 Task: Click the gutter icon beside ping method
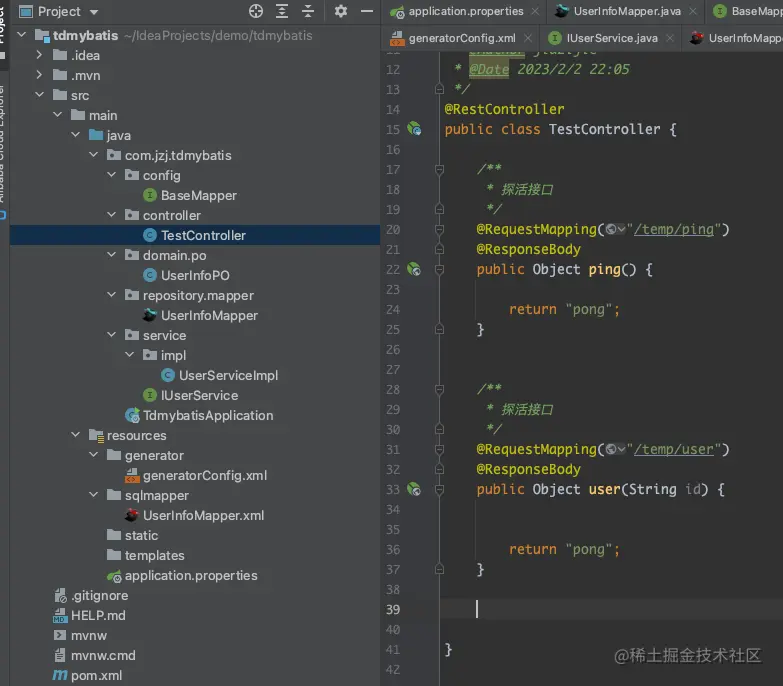click(414, 269)
